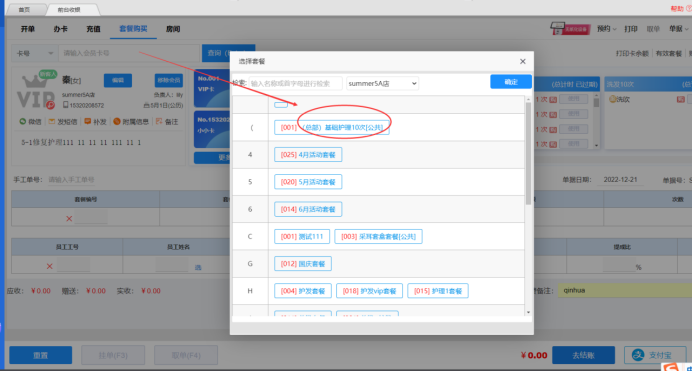Click the qinhua remarks field
Screen dimensions: 692x372
(624, 290)
